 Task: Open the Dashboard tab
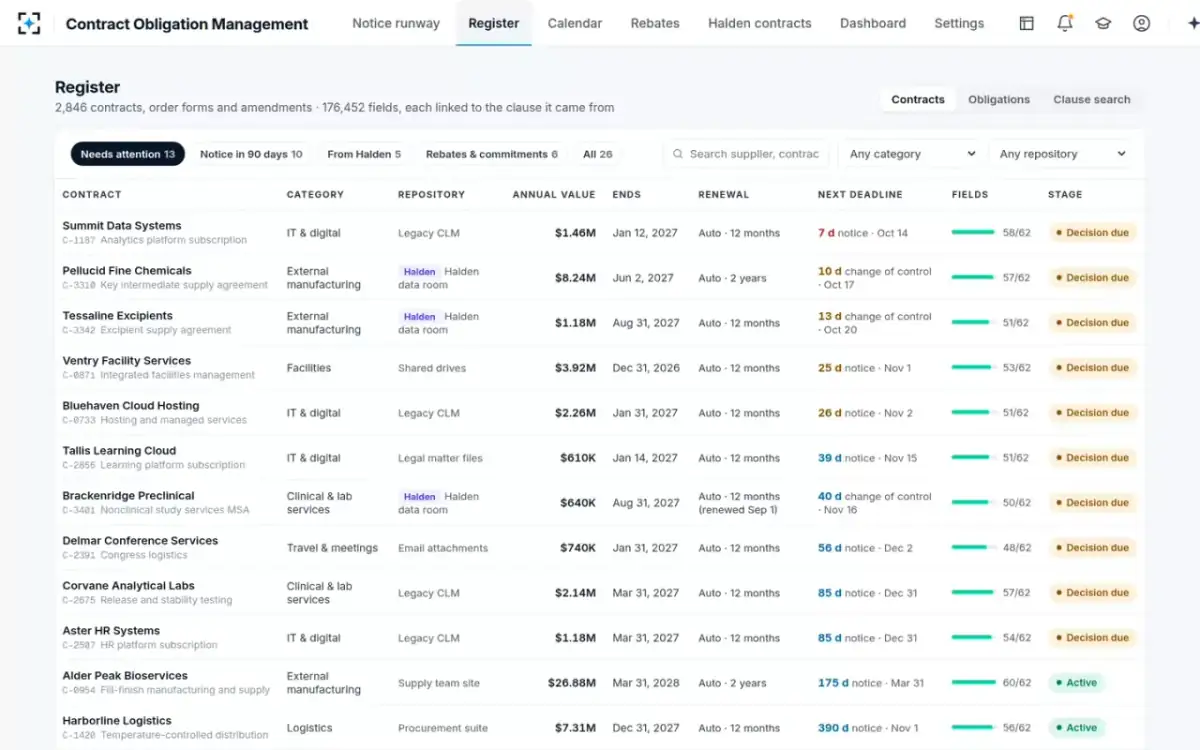coord(873,23)
